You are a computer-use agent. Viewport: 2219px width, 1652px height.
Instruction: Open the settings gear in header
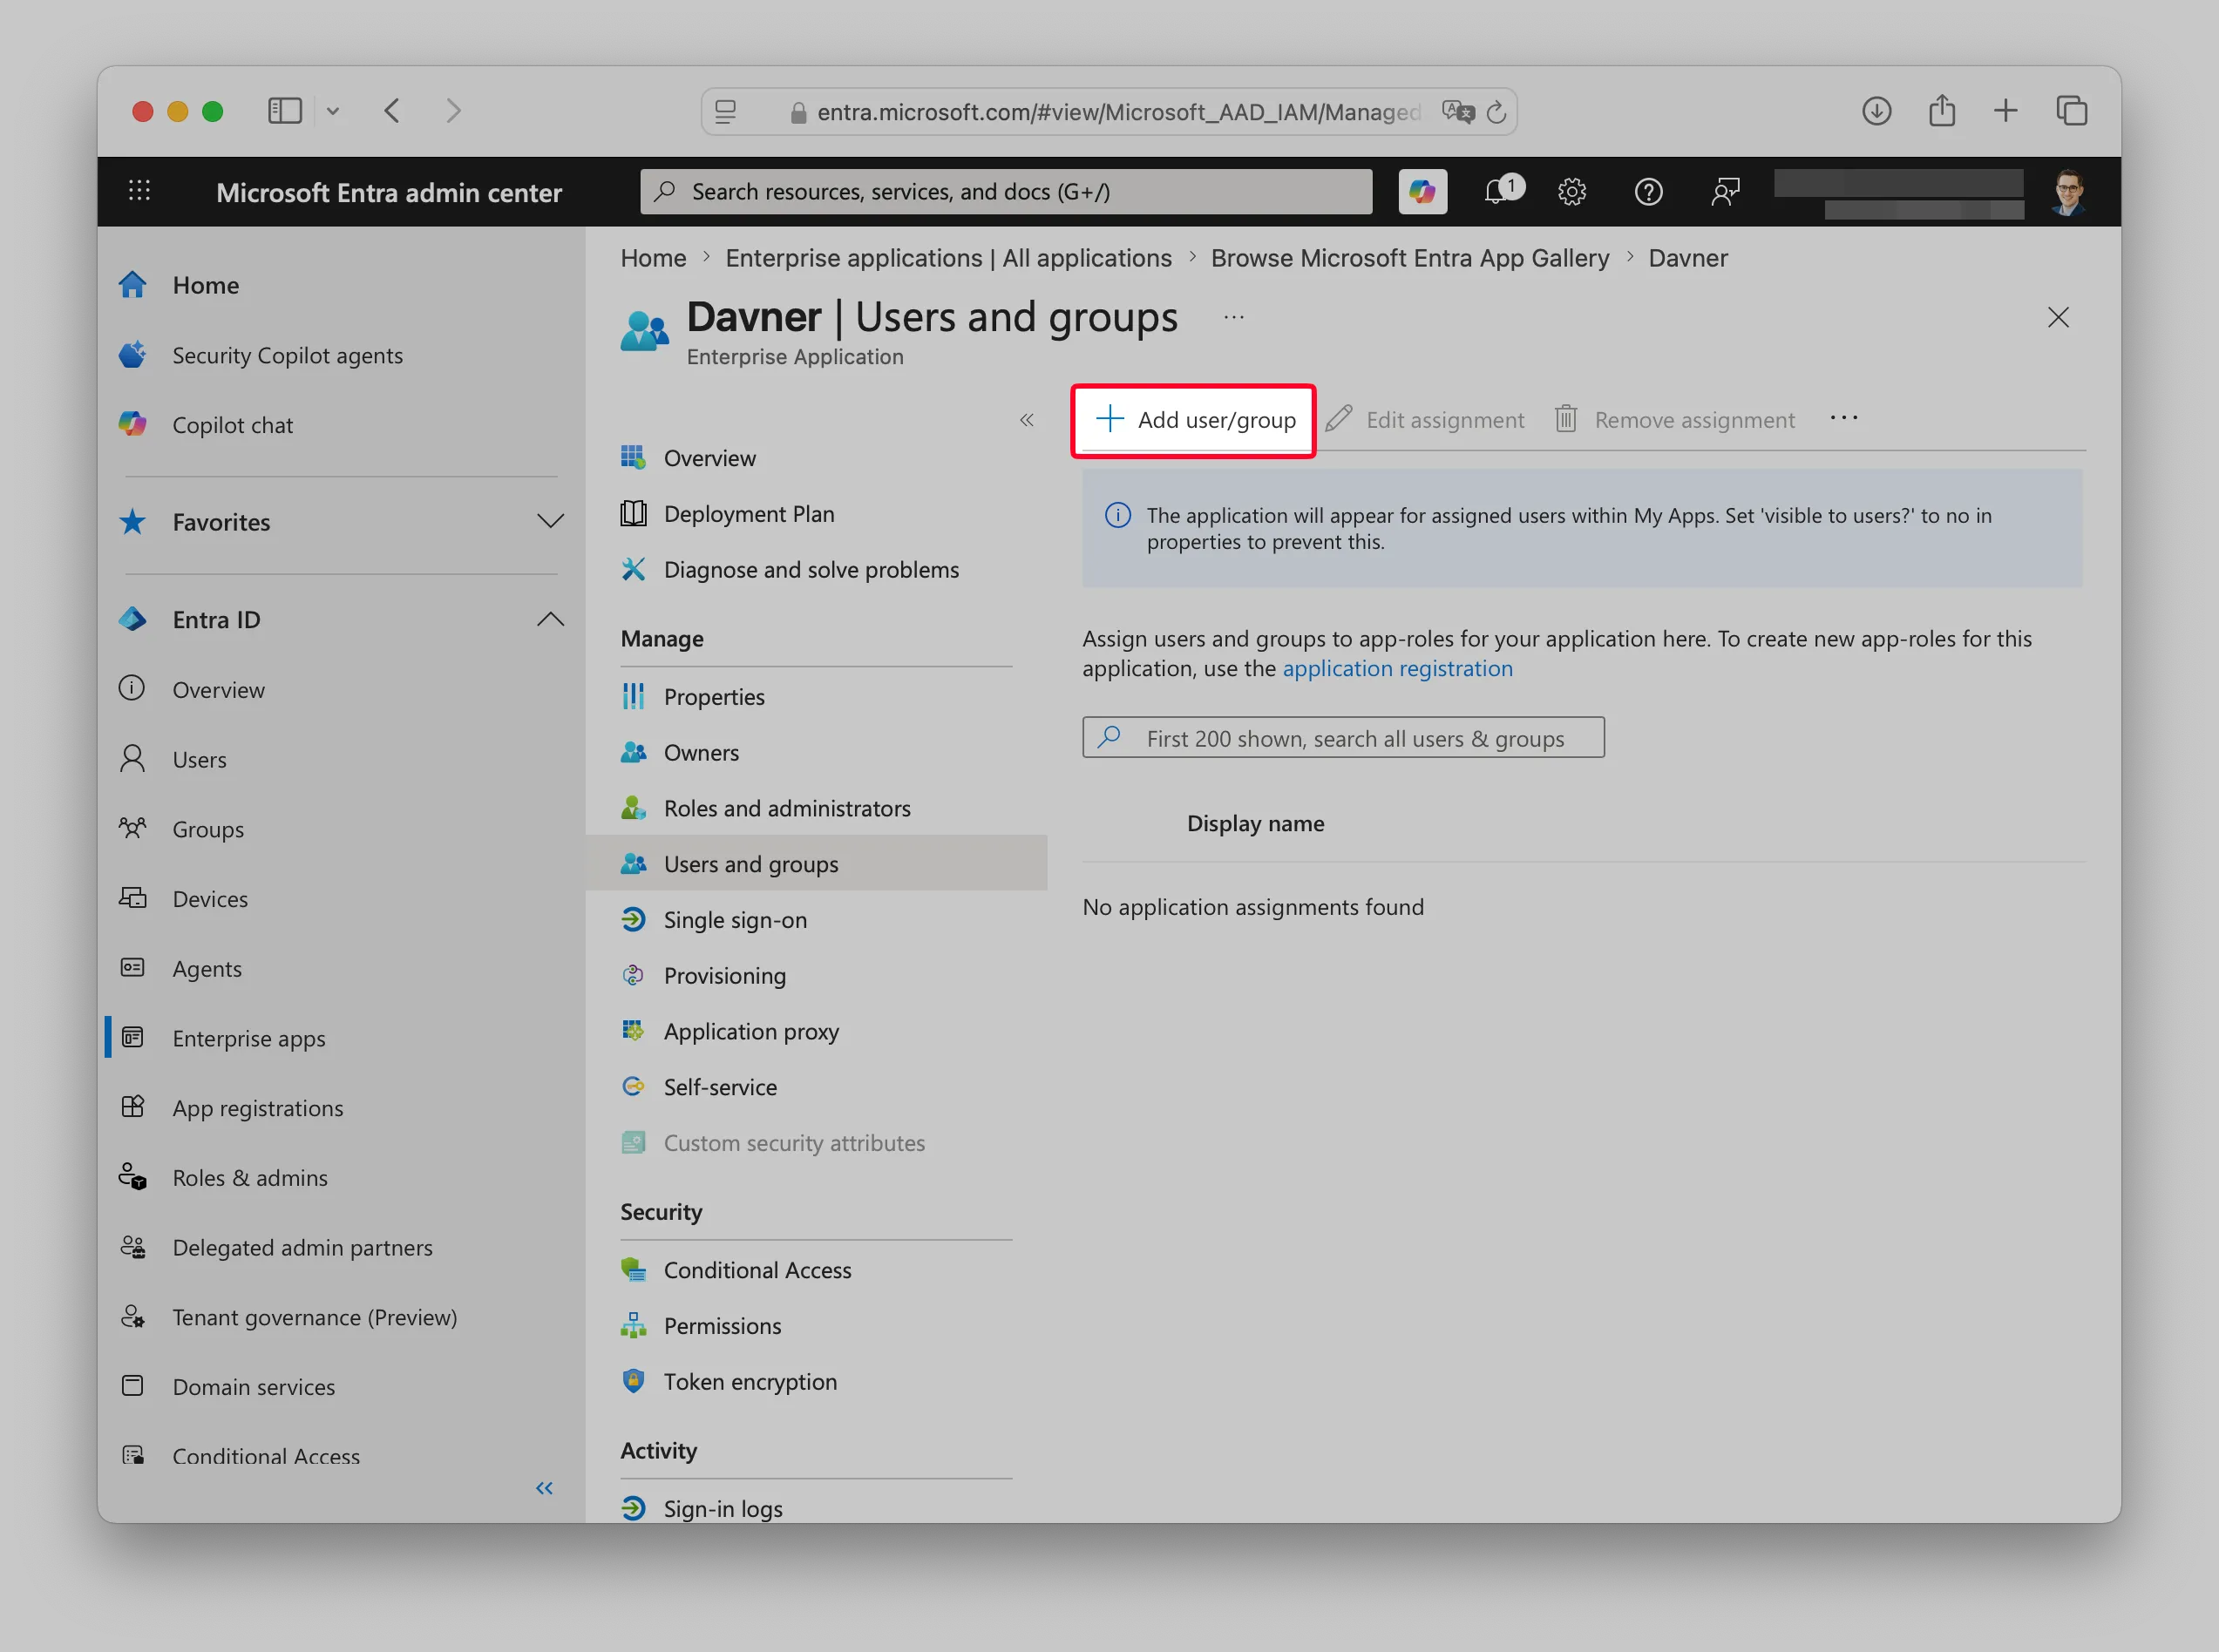point(1572,191)
